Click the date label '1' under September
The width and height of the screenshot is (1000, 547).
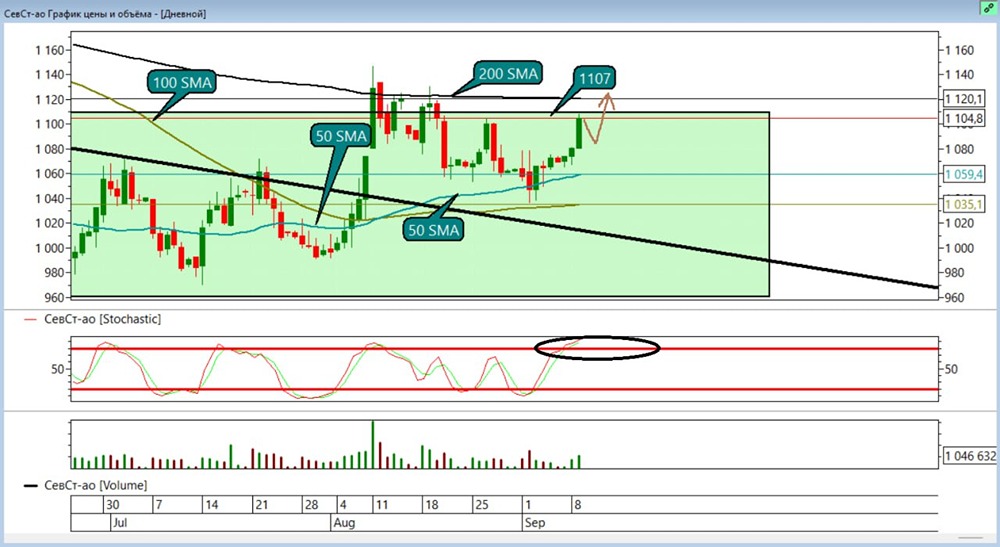point(528,505)
